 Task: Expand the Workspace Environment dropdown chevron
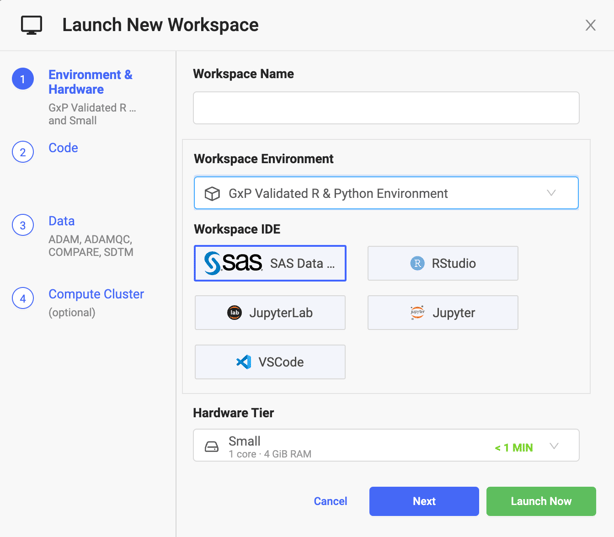pos(551,193)
